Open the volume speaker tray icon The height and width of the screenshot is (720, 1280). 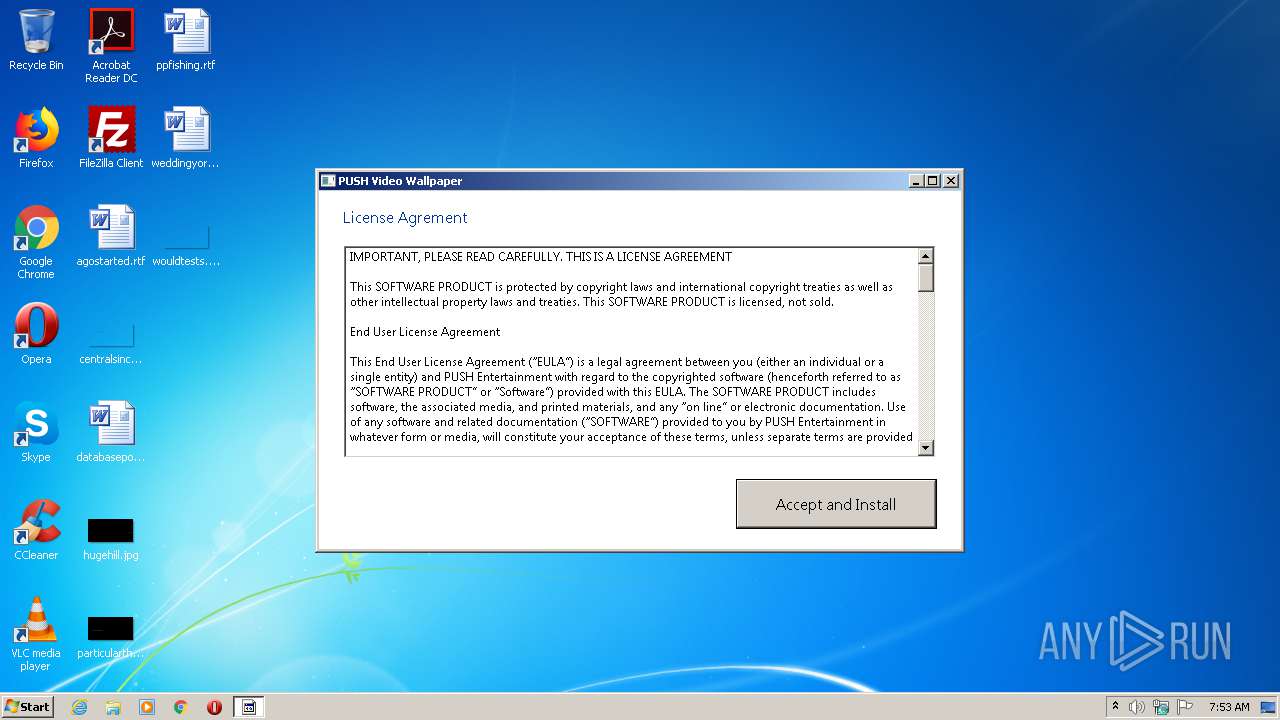[x=1137, y=707]
